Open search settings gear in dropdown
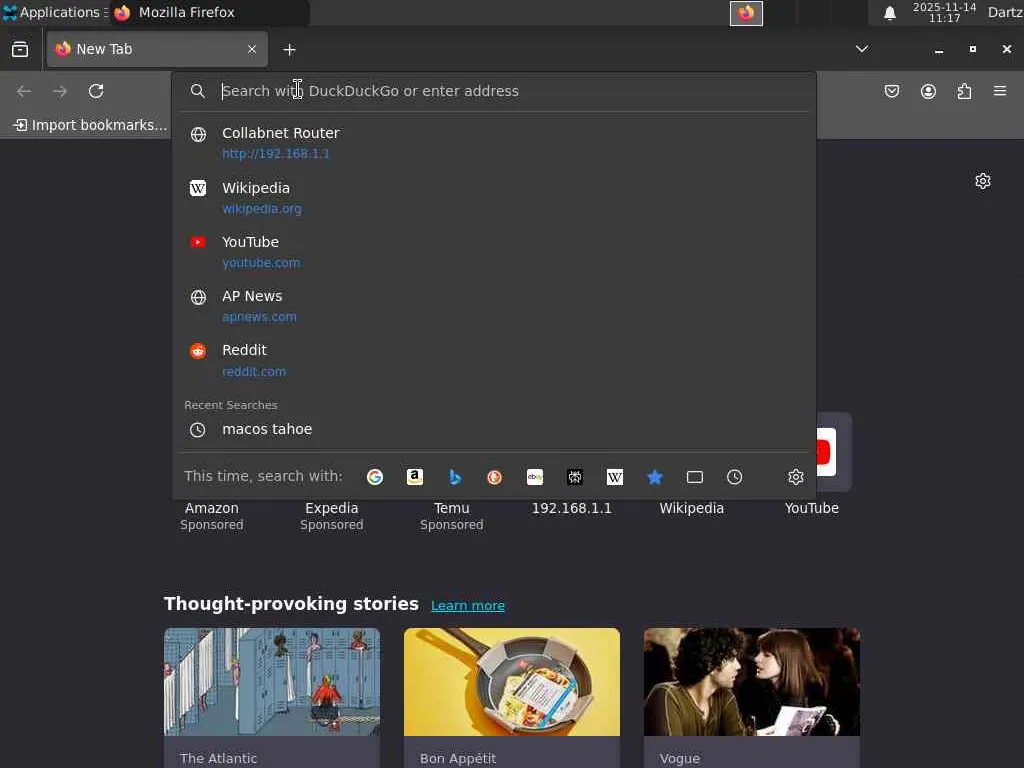The width and height of the screenshot is (1024, 768). (x=795, y=477)
